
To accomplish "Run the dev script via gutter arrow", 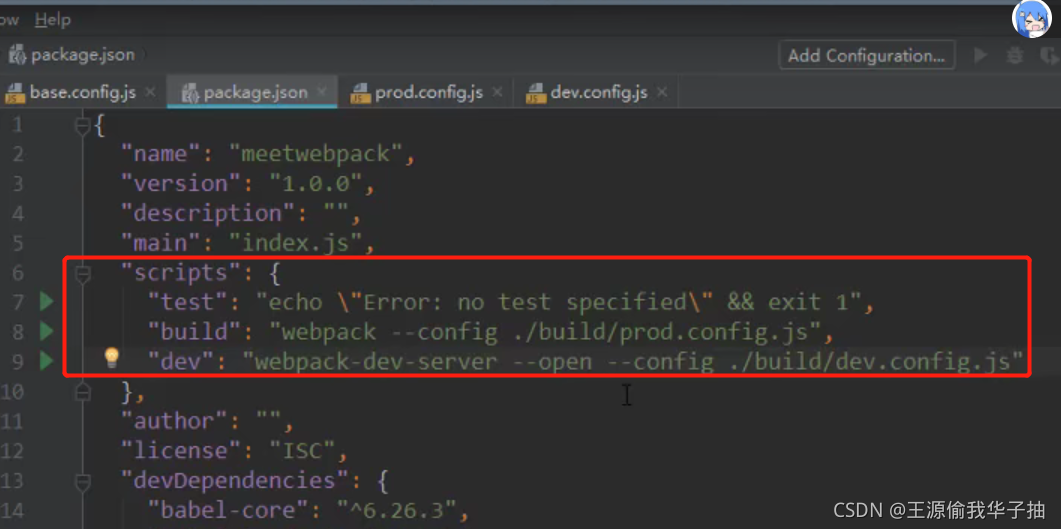I will click(46, 361).
